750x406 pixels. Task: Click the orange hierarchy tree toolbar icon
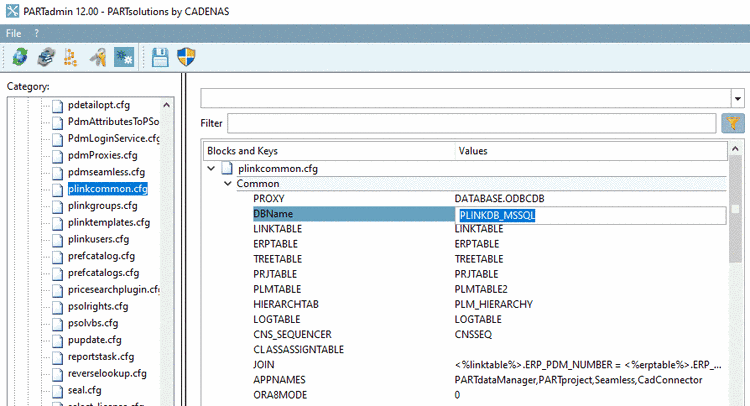point(71,57)
